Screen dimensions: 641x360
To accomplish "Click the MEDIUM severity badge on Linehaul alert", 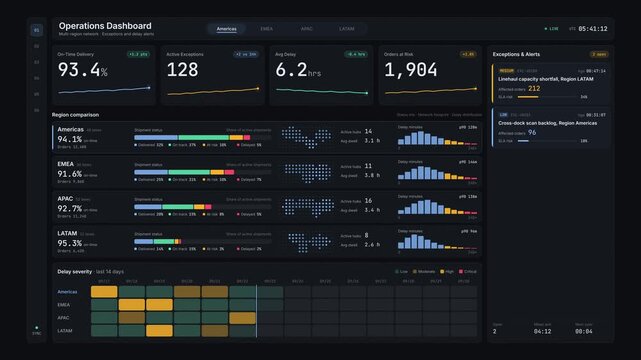I will coord(506,71).
